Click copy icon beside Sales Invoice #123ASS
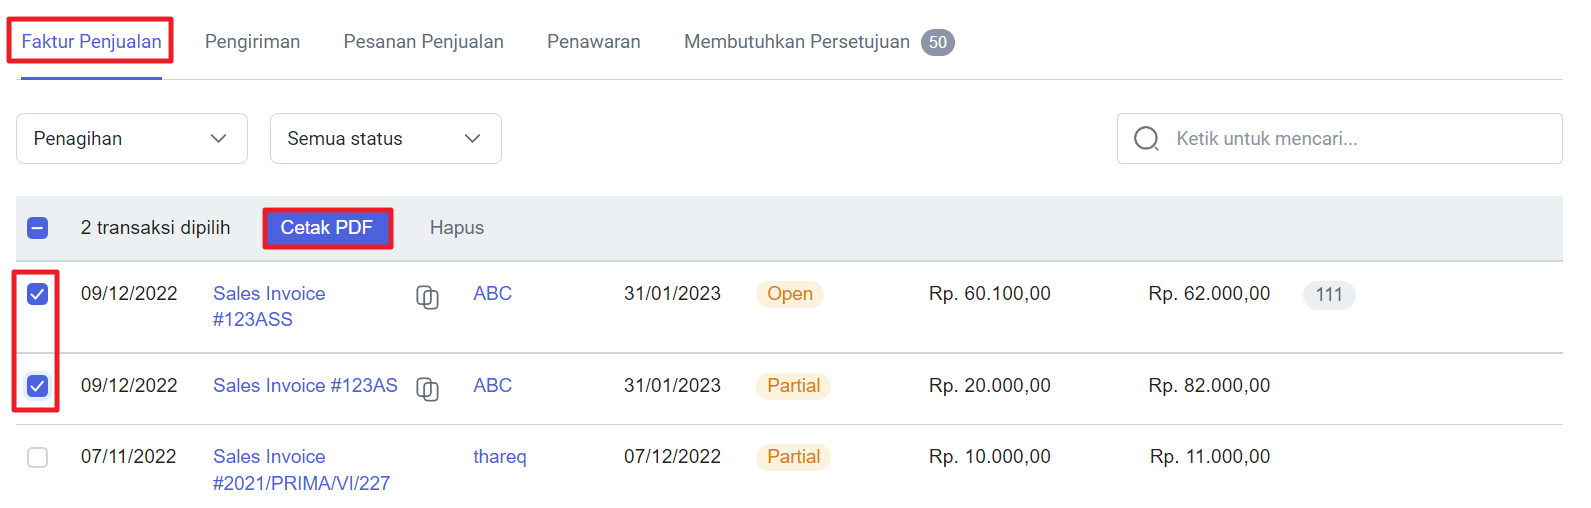1591x508 pixels. (x=427, y=297)
